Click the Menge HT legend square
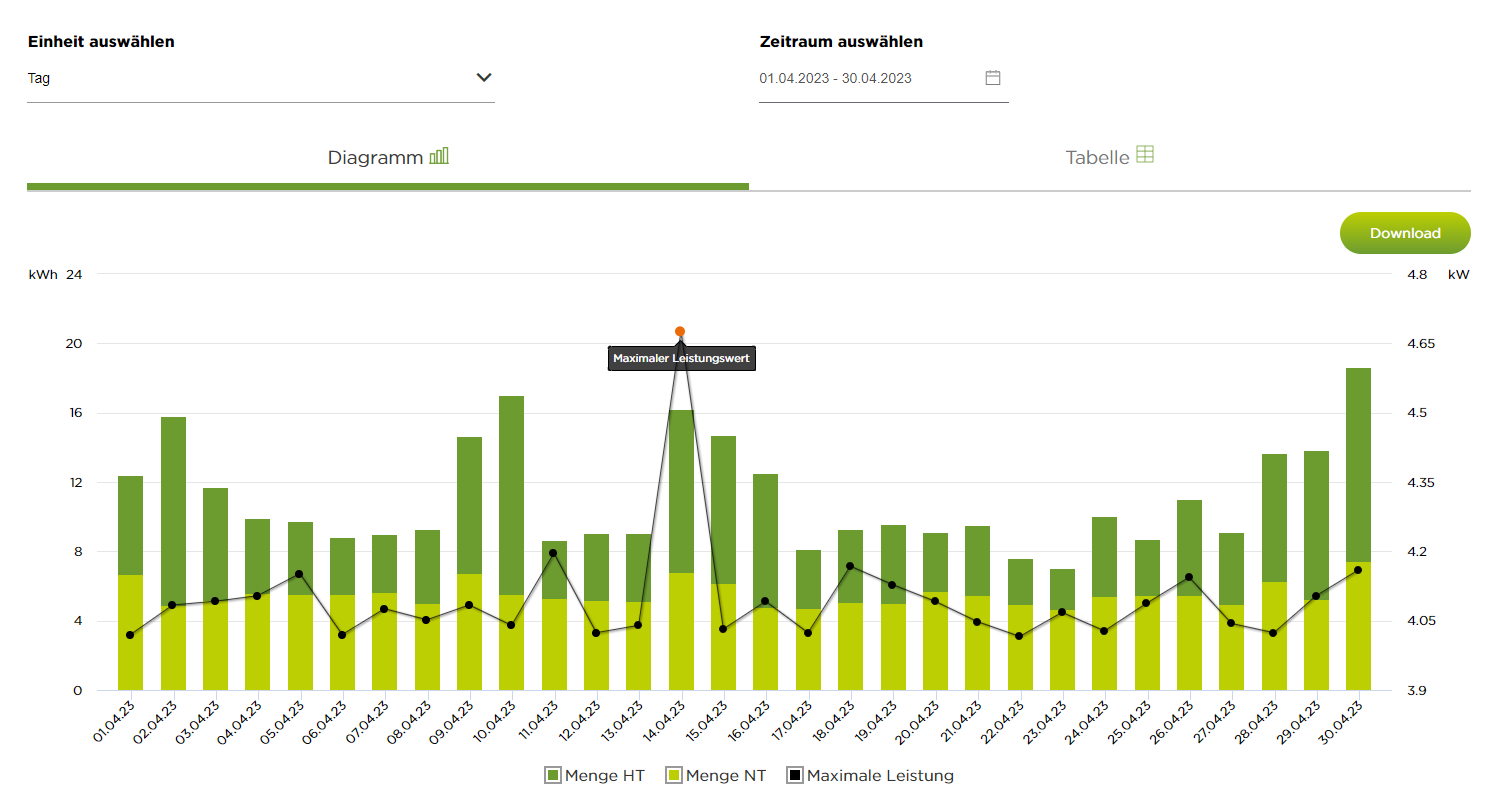Viewport: 1506px width, 799px height. click(553, 775)
